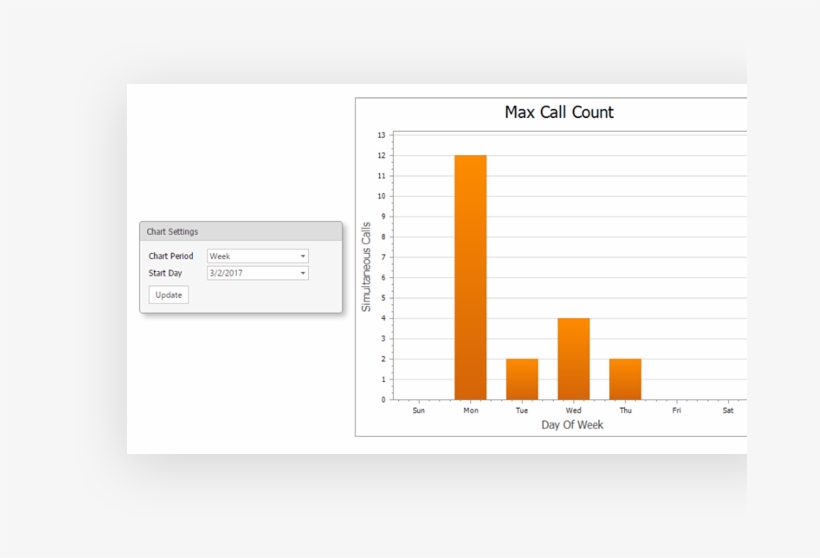Click the Max Call Count chart title

[559, 112]
